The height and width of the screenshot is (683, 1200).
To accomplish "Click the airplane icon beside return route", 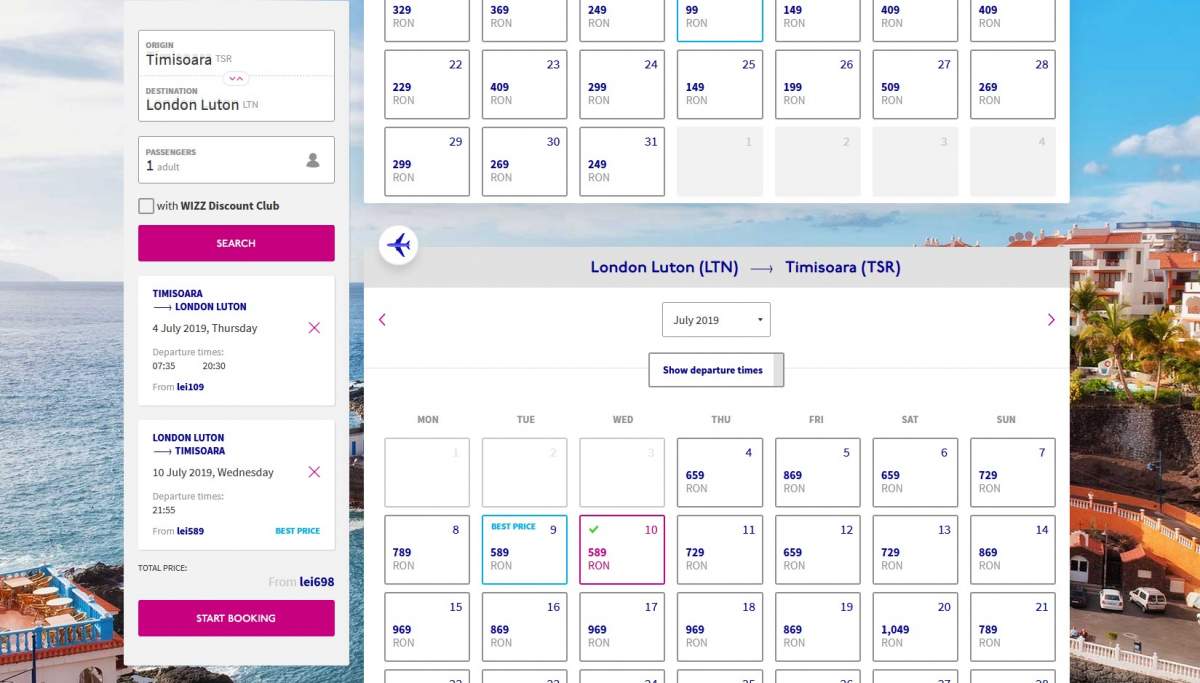I will [x=398, y=244].
